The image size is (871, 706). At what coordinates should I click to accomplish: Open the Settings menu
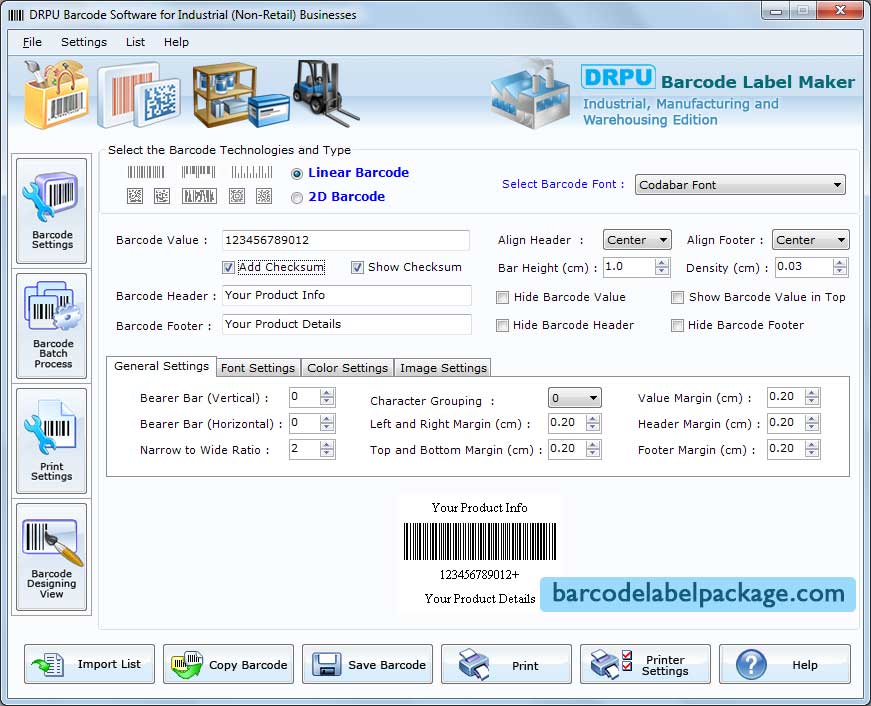pyautogui.click(x=84, y=42)
